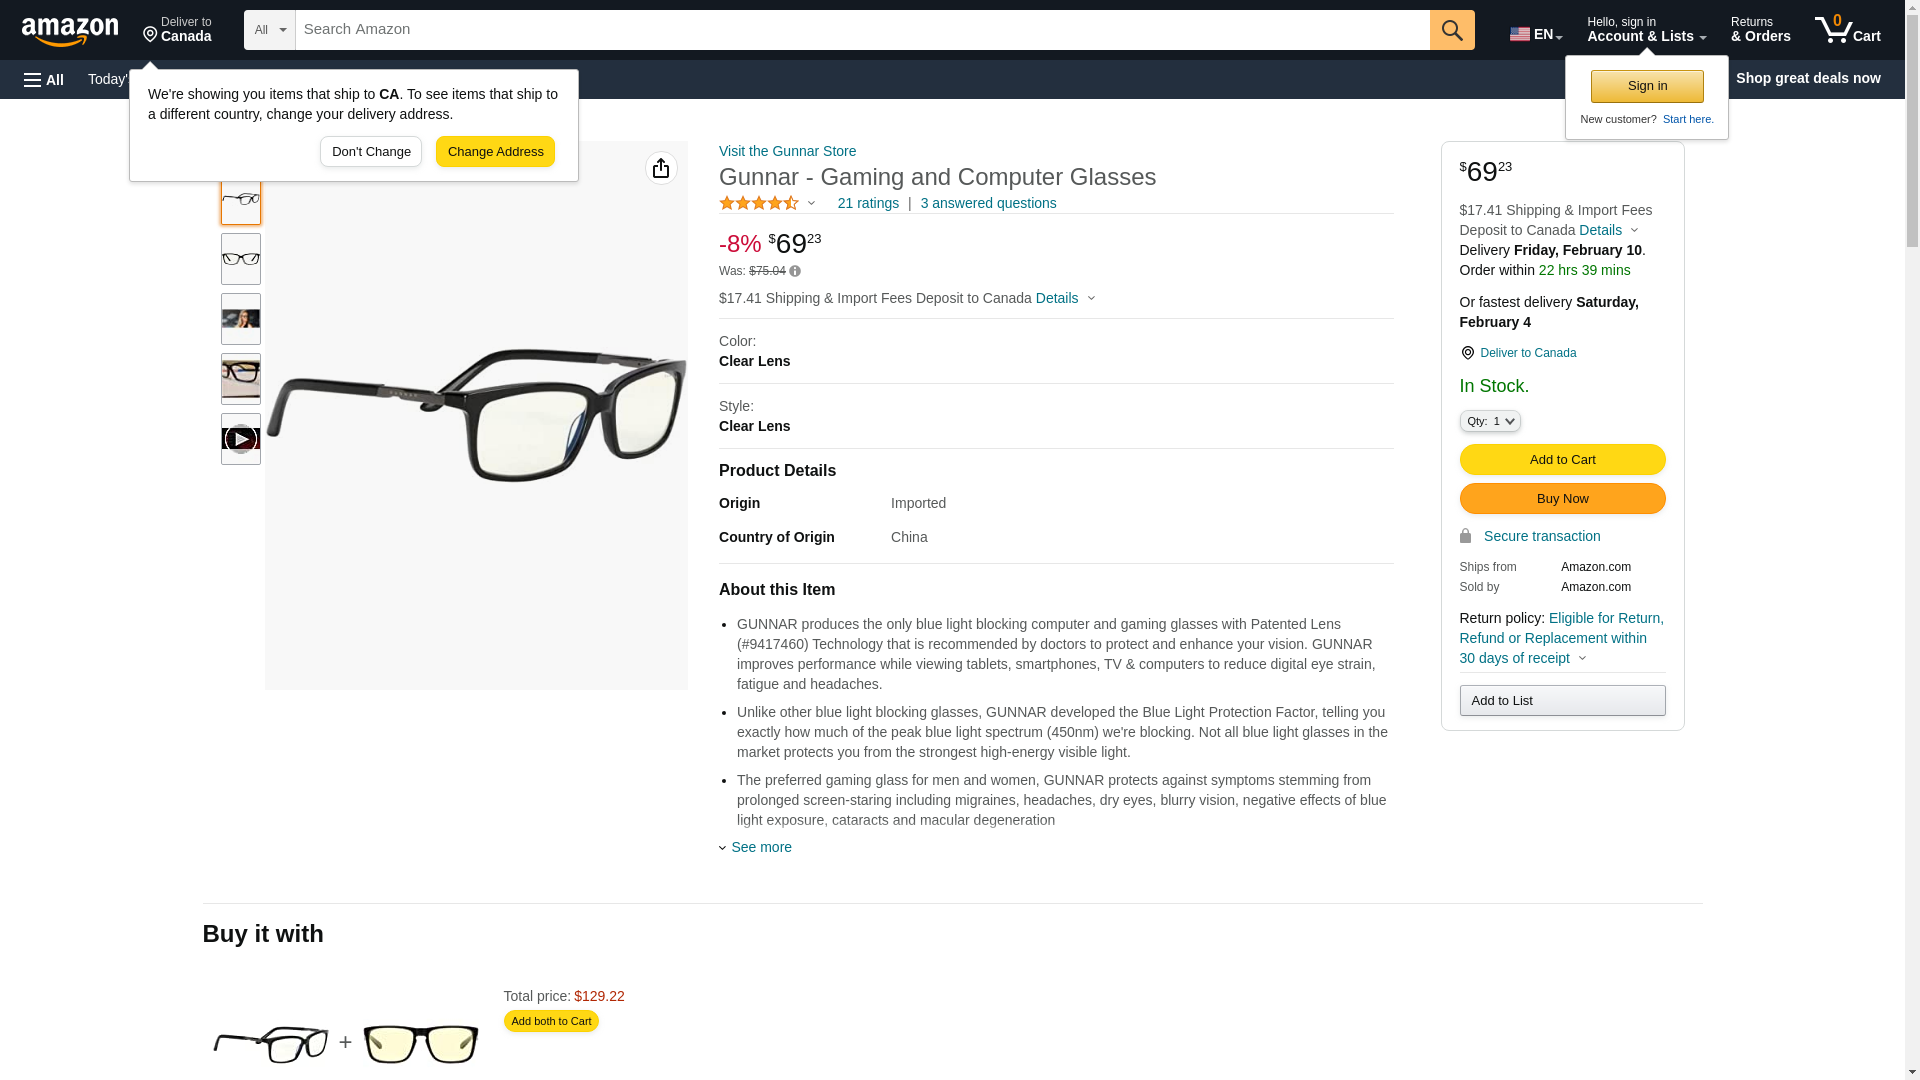This screenshot has width=1920, height=1080.
Task: Click the star rating icons
Action: [759, 203]
